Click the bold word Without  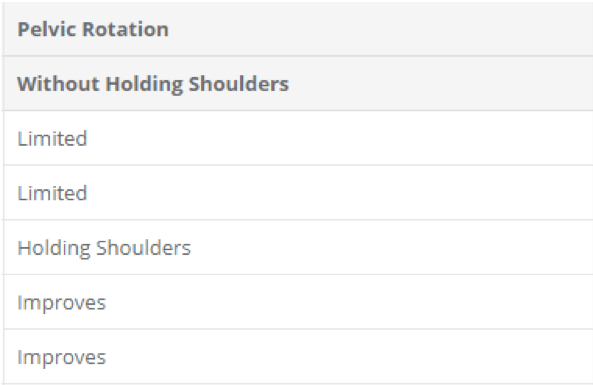(x=58, y=84)
